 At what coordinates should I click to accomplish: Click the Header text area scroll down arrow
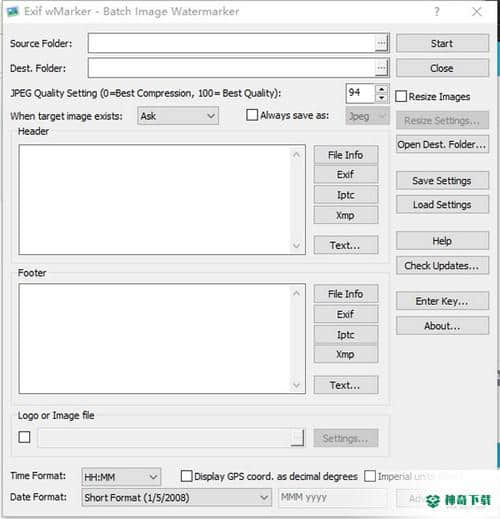tap(296, 246)
